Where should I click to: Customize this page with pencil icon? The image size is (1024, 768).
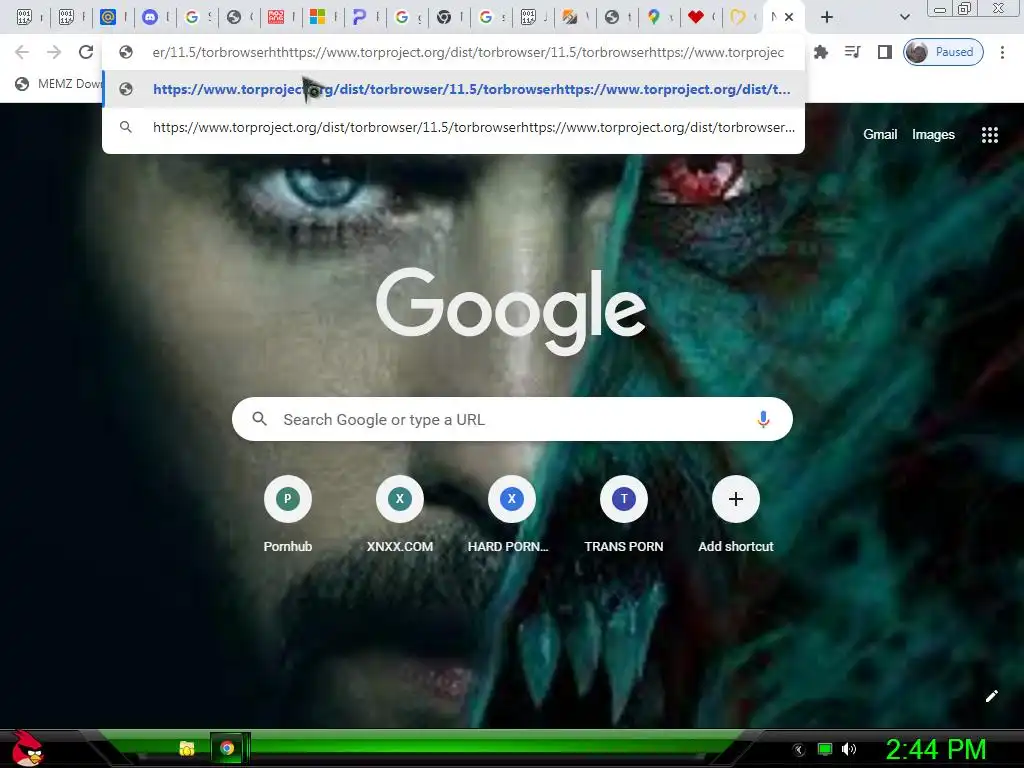pos(991,696)
